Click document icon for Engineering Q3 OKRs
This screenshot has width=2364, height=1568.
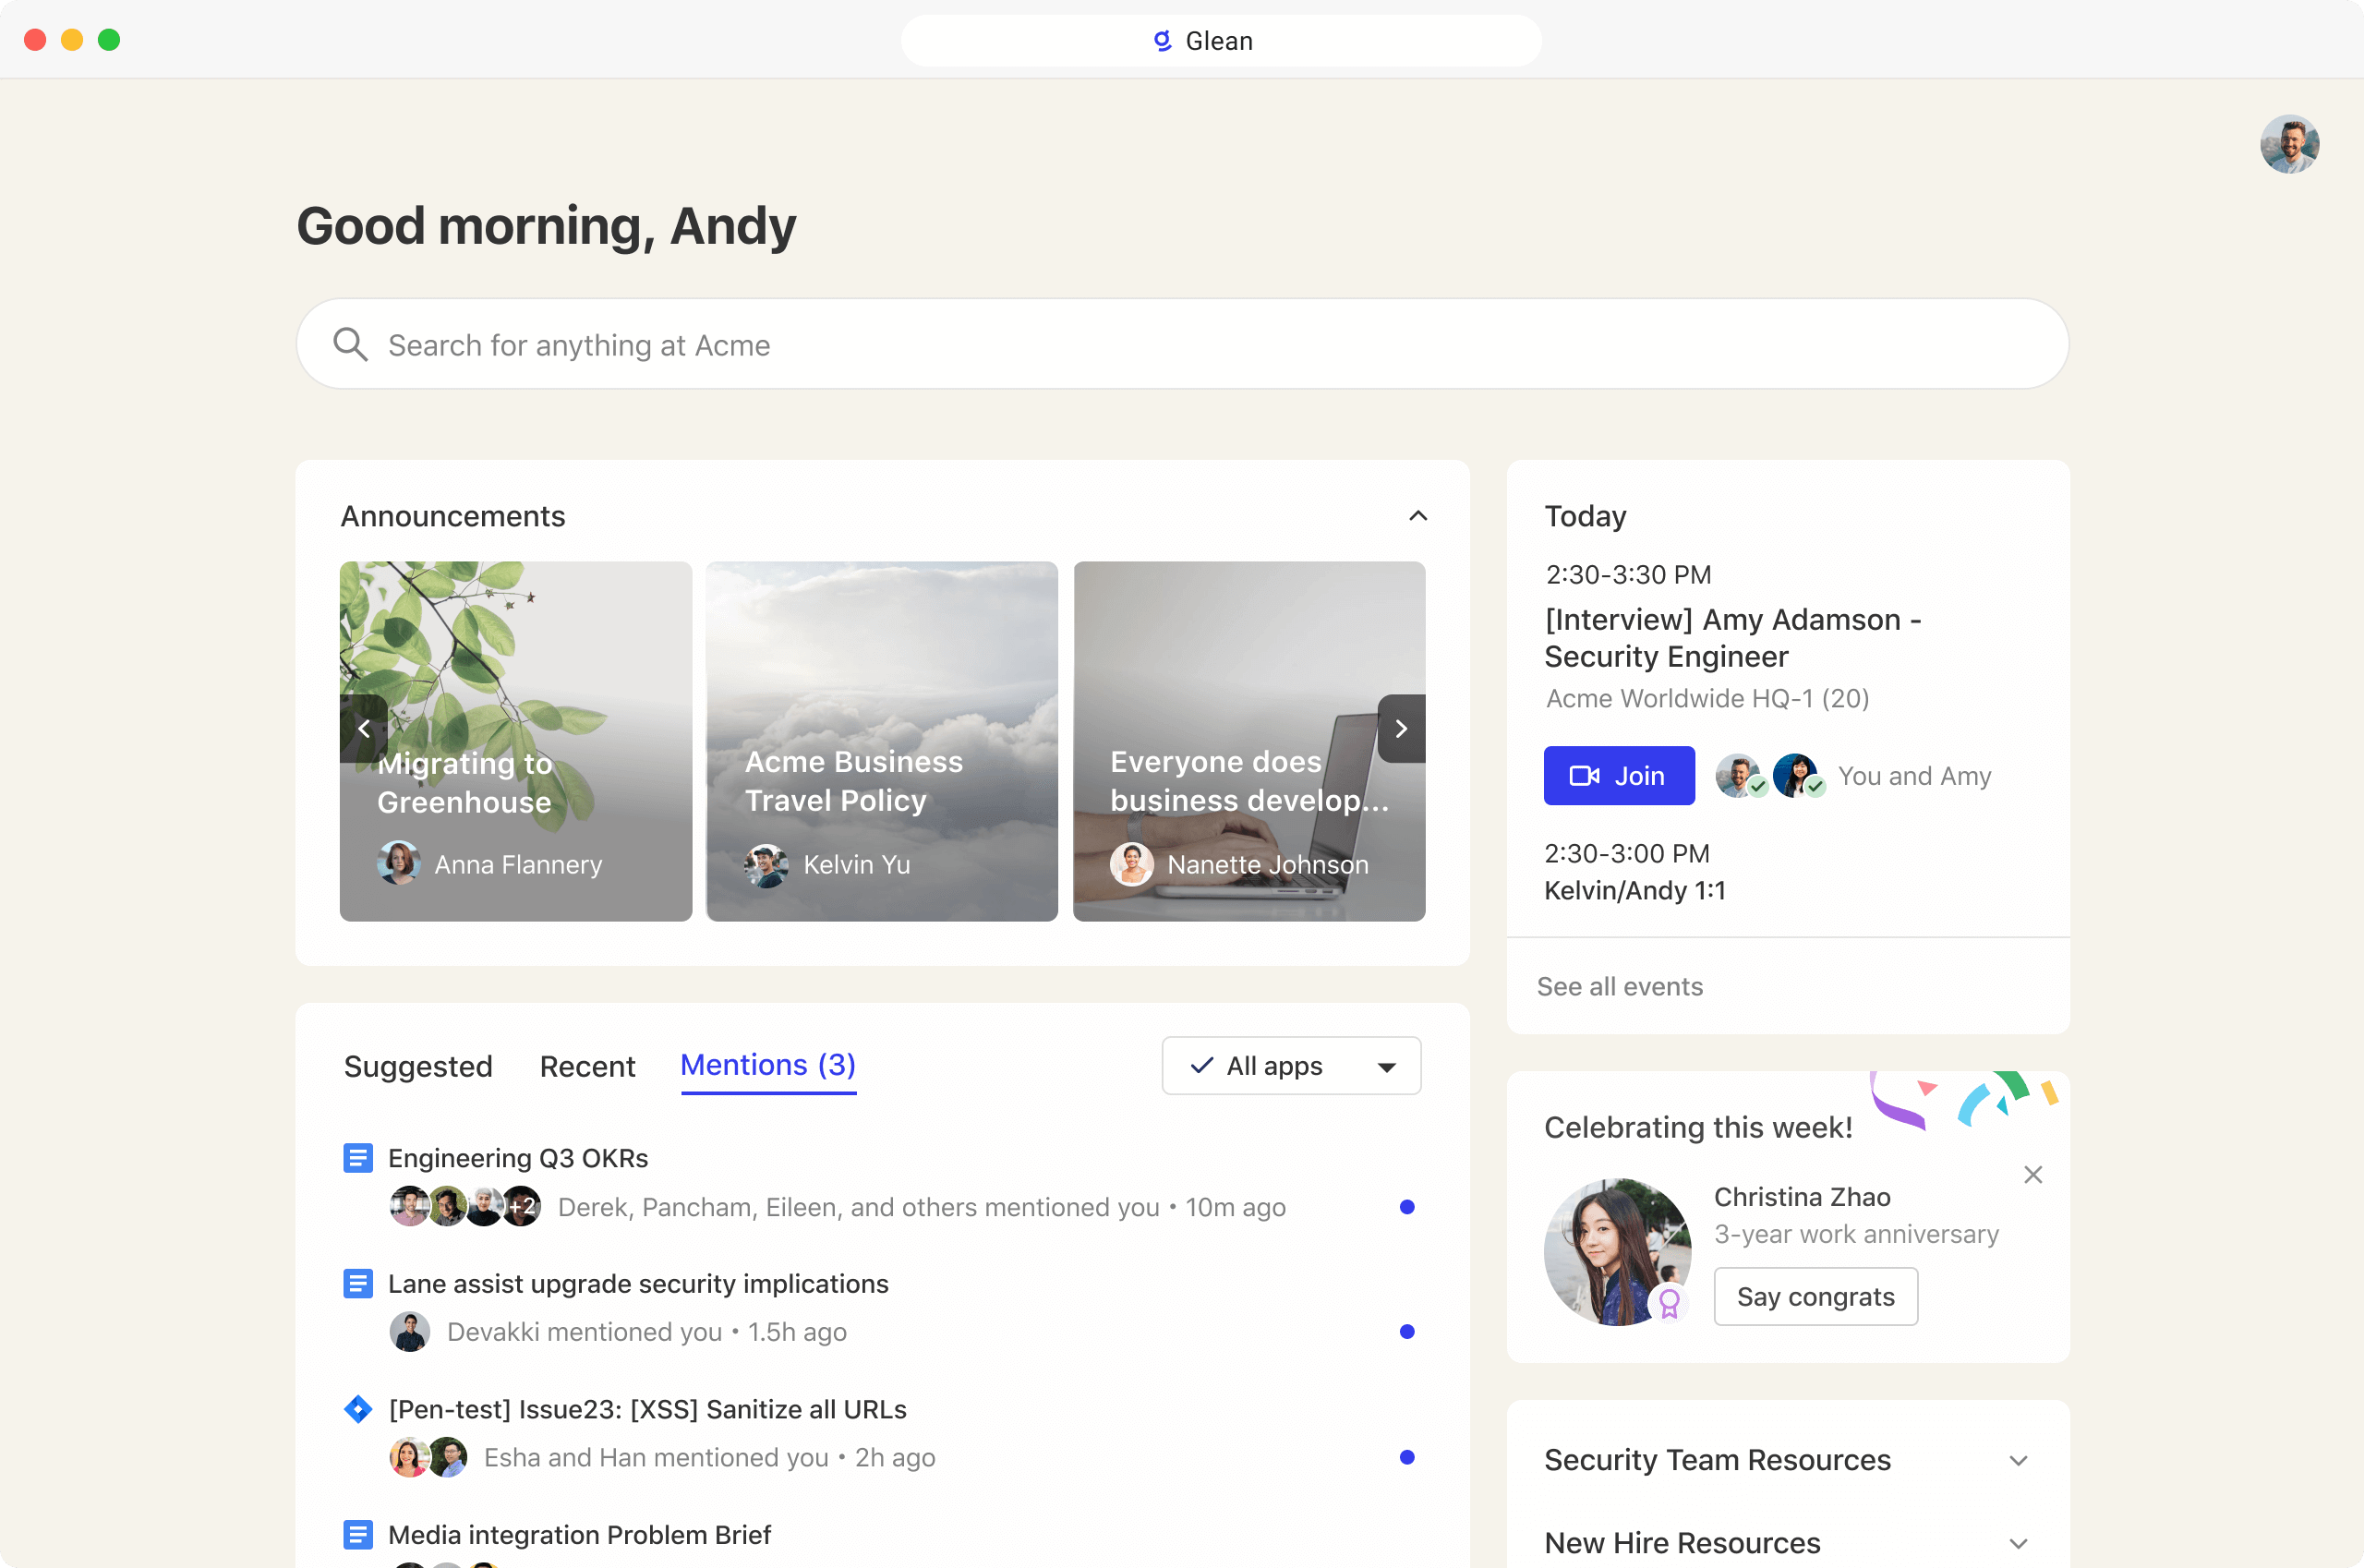[x=358, y=1158]
